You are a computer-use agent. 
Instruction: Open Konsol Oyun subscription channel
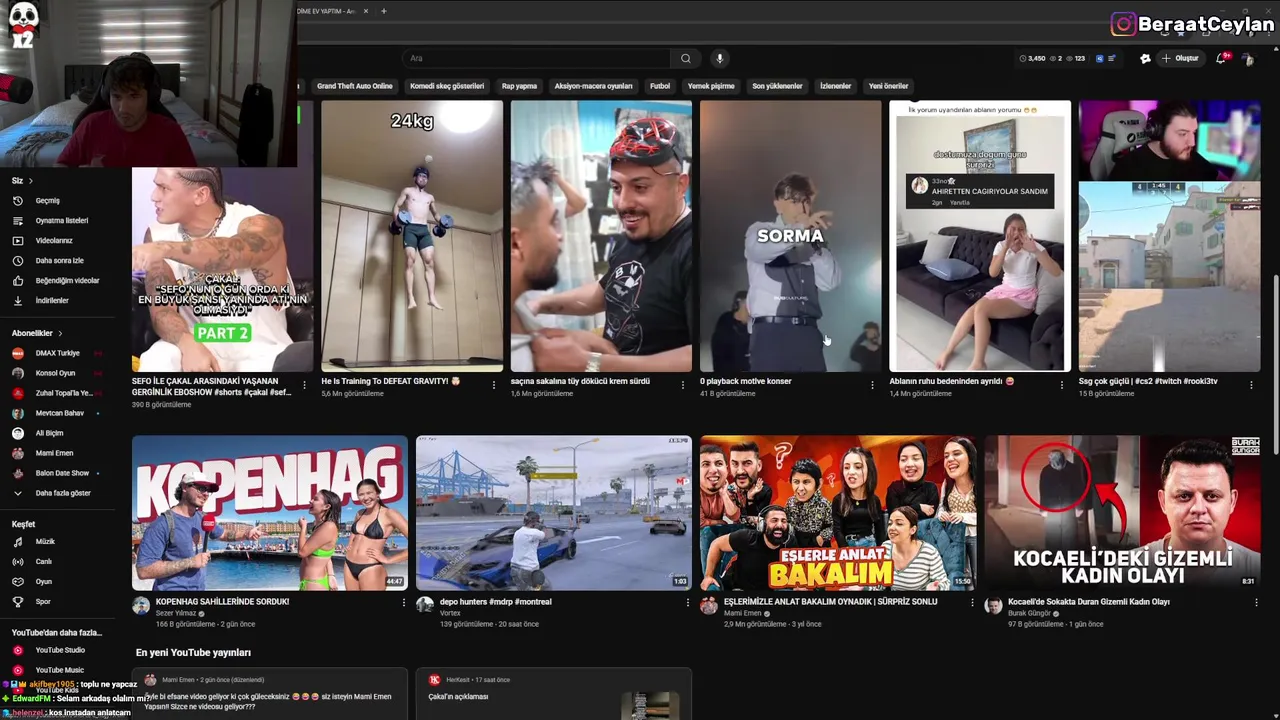pyautogui.click(x=55, y=373)
